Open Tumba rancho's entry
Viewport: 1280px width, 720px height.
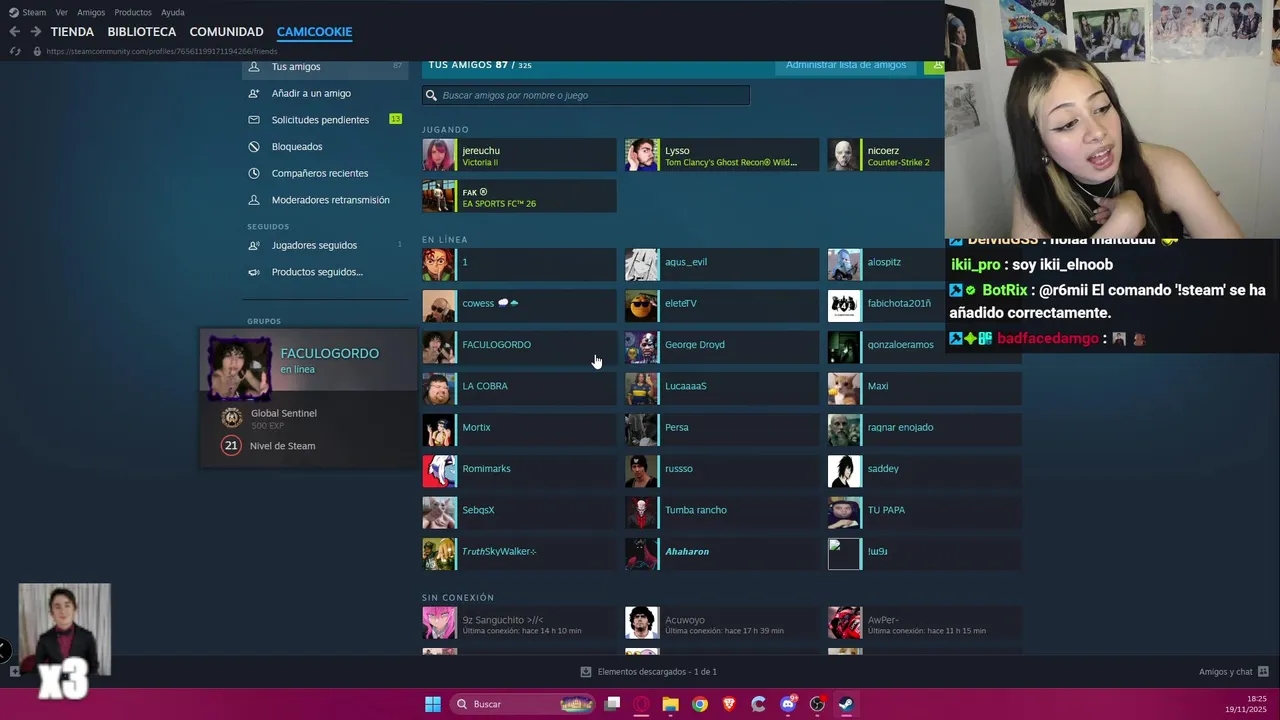(721, 513)
